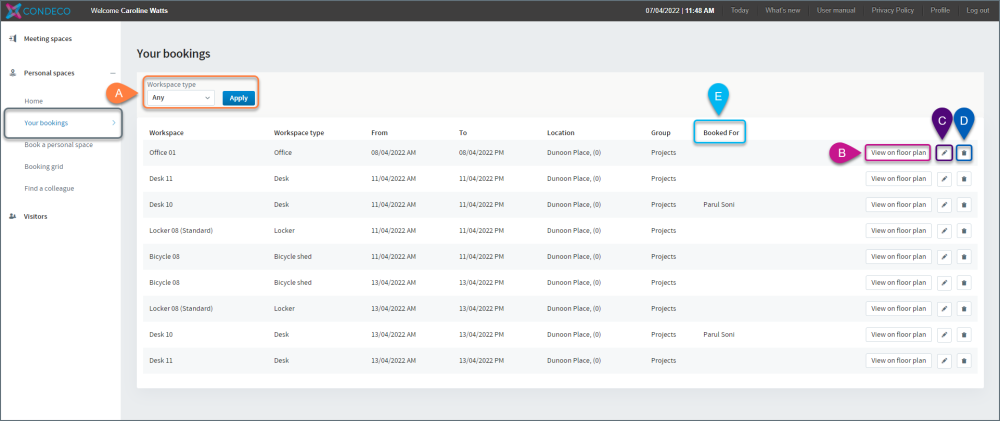
Task: Open Book a personal space
Action: point(59,145)
